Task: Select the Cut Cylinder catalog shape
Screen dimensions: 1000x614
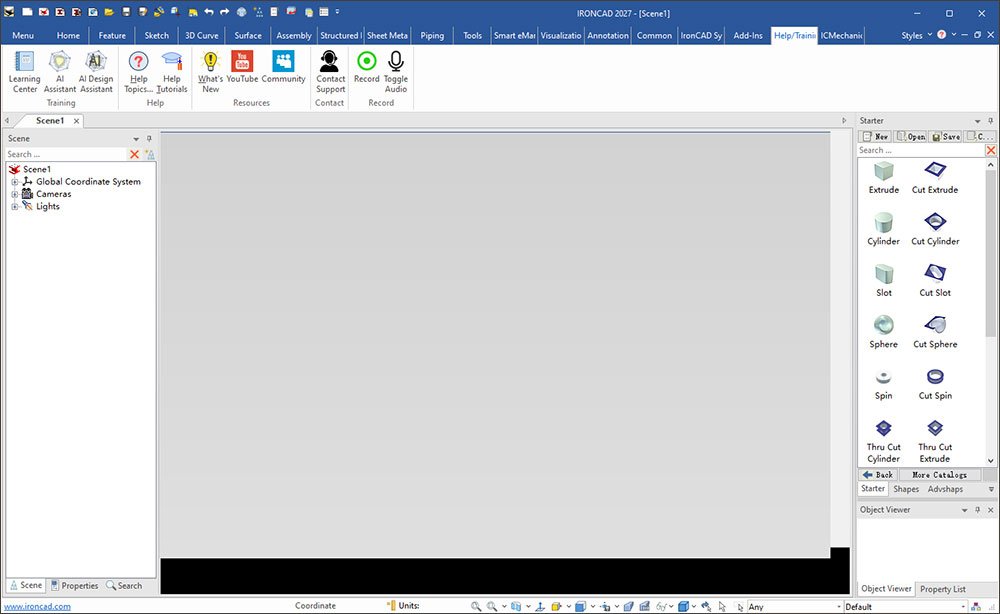Action: point(935,229)
